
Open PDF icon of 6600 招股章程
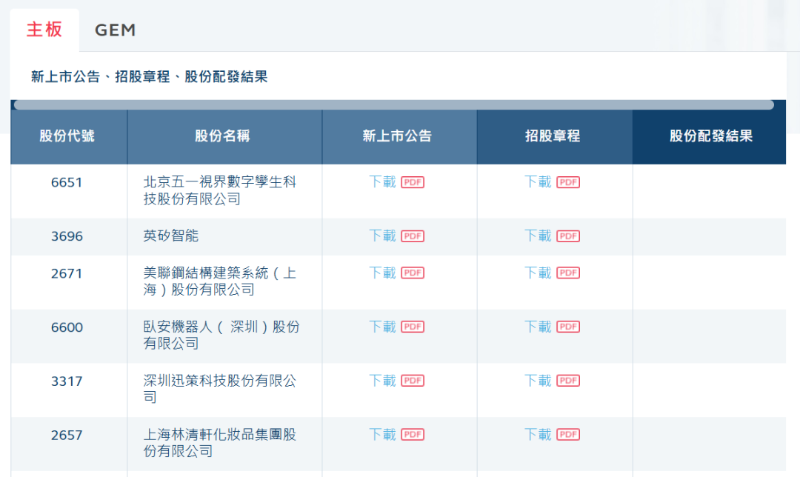pyautogui.click(x=568, y=327)
